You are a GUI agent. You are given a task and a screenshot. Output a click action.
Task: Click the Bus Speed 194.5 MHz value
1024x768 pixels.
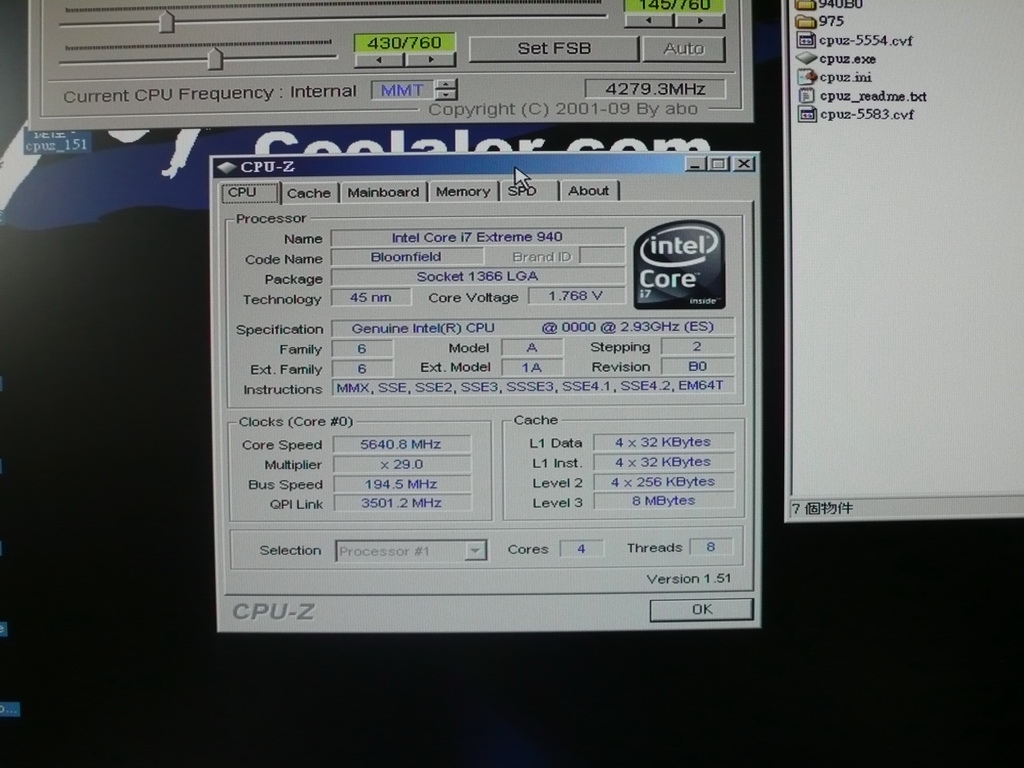pyautogui.click(x=401, y=484)
